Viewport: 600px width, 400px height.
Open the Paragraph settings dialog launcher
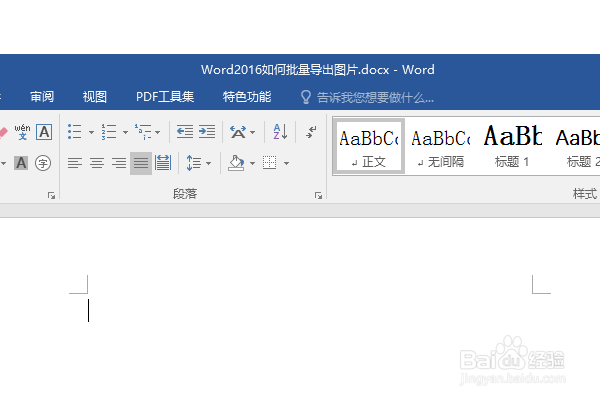(318, 196)
